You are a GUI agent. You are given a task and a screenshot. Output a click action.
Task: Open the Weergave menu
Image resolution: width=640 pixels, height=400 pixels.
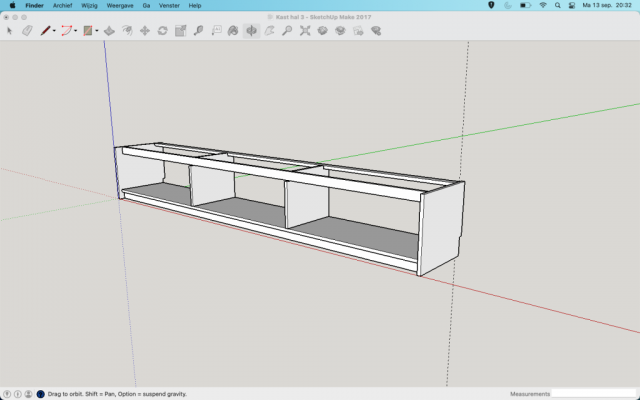120,6
